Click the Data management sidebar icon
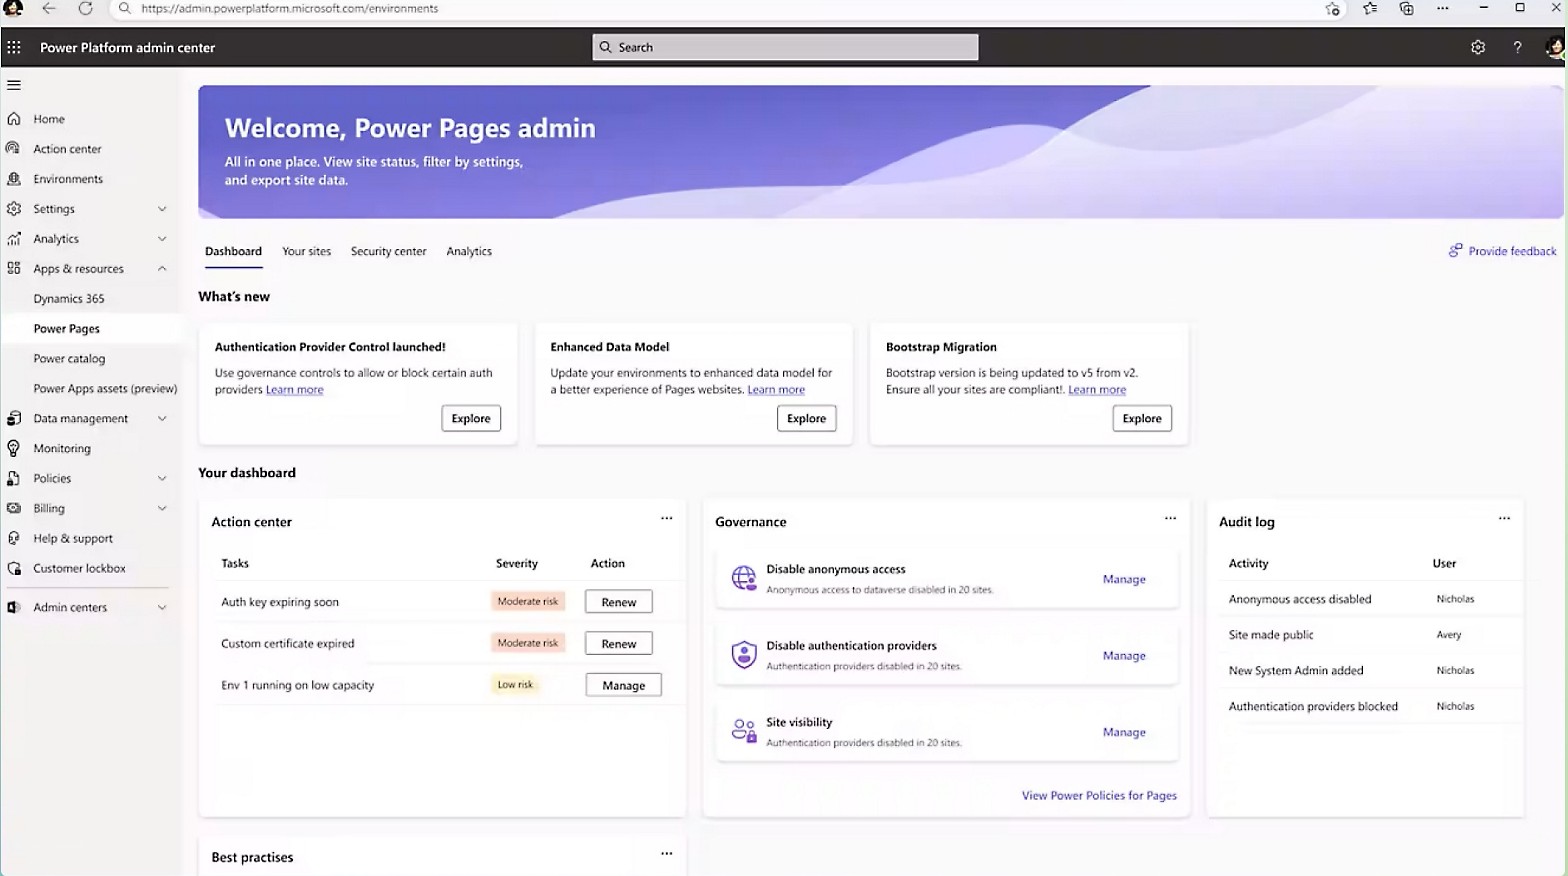The width and height of the screenshot is (1568, 876). point(14,418)
